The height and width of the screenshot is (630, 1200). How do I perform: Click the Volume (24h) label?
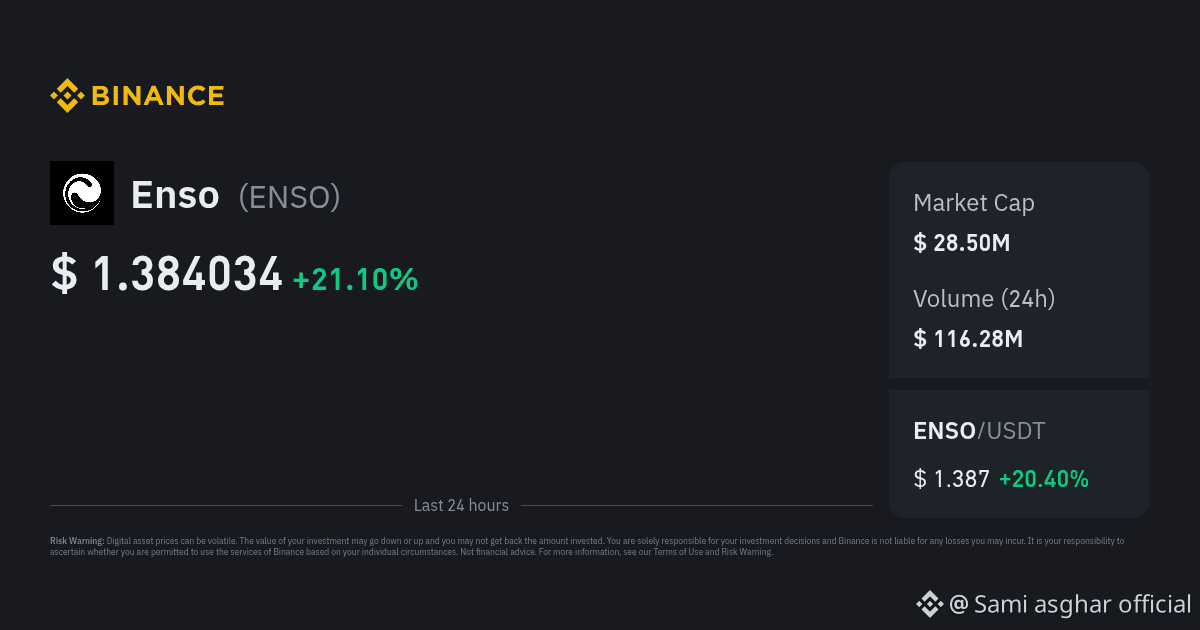[984, 298]
